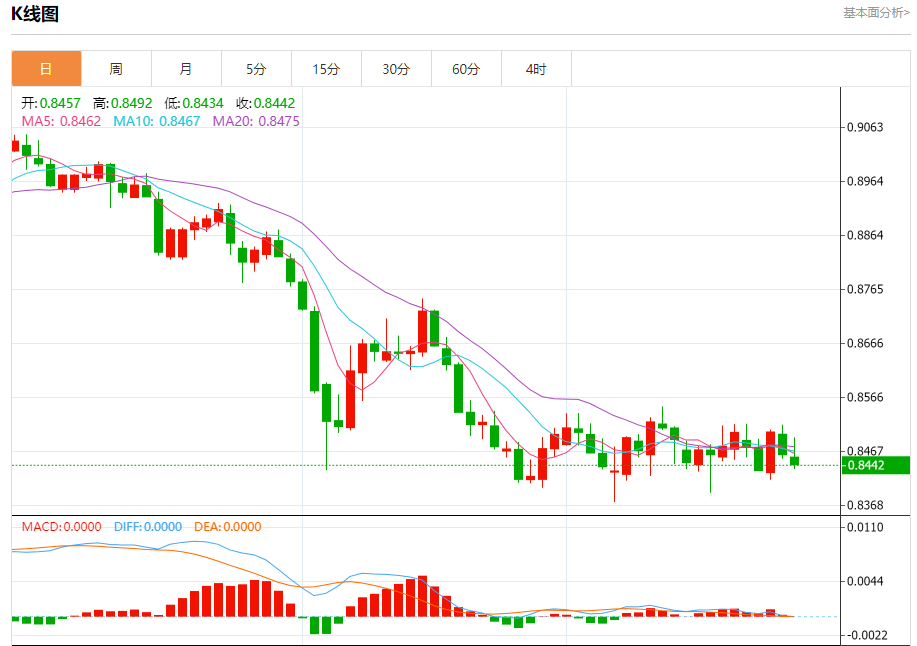Click the 0.8765 price axis label
Viewport: 917px width, 646px height.
(865, 289)
